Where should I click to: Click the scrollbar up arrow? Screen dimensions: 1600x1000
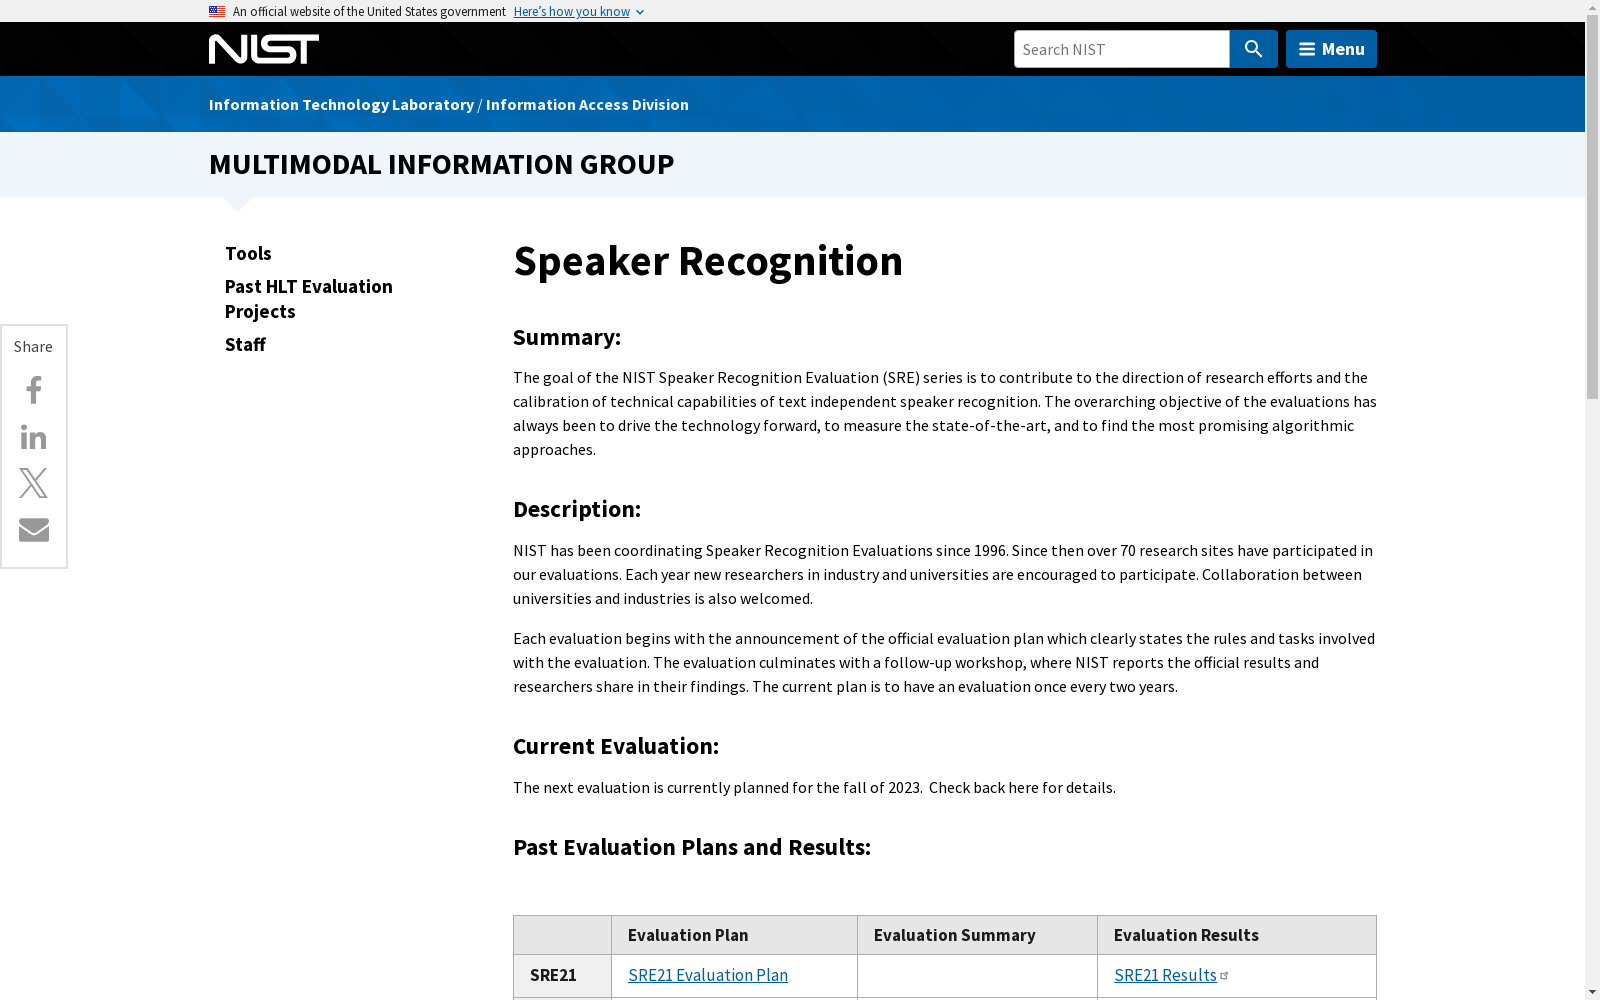1592,7
